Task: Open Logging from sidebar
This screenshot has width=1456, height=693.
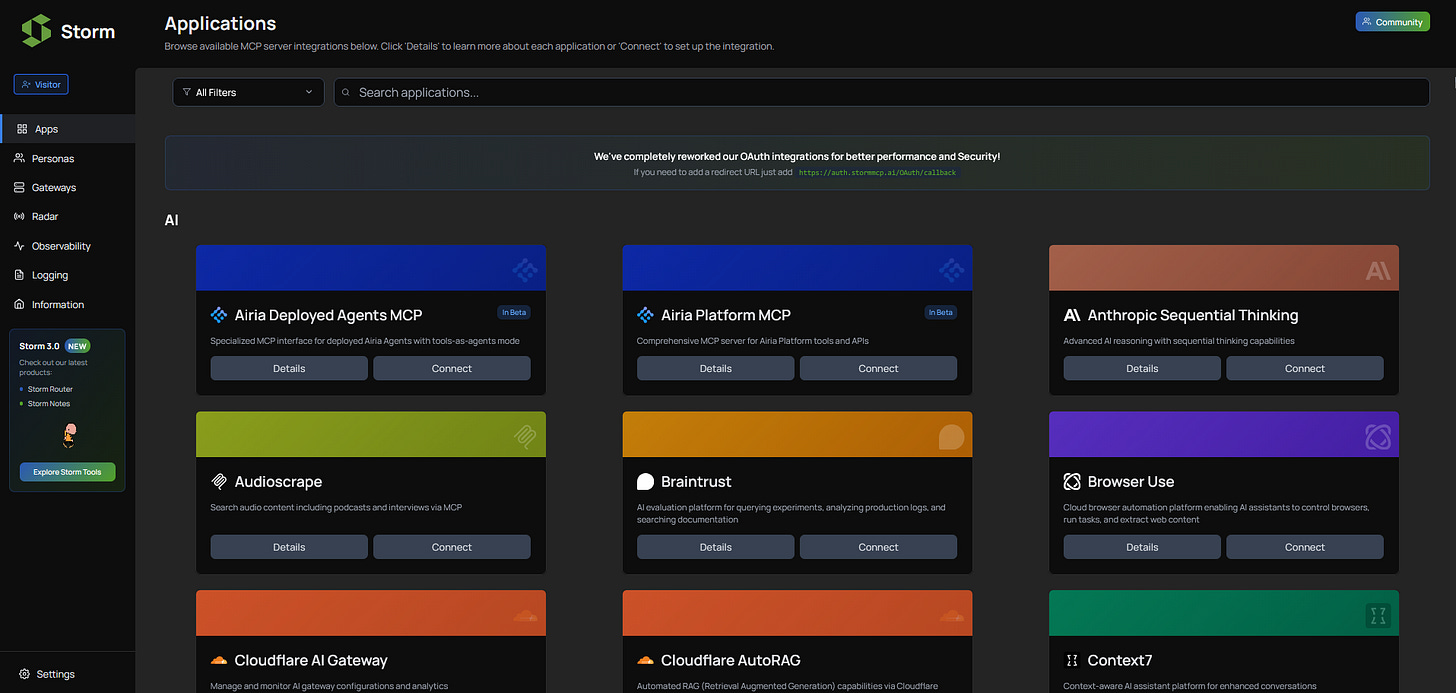Action: point(68,275)
